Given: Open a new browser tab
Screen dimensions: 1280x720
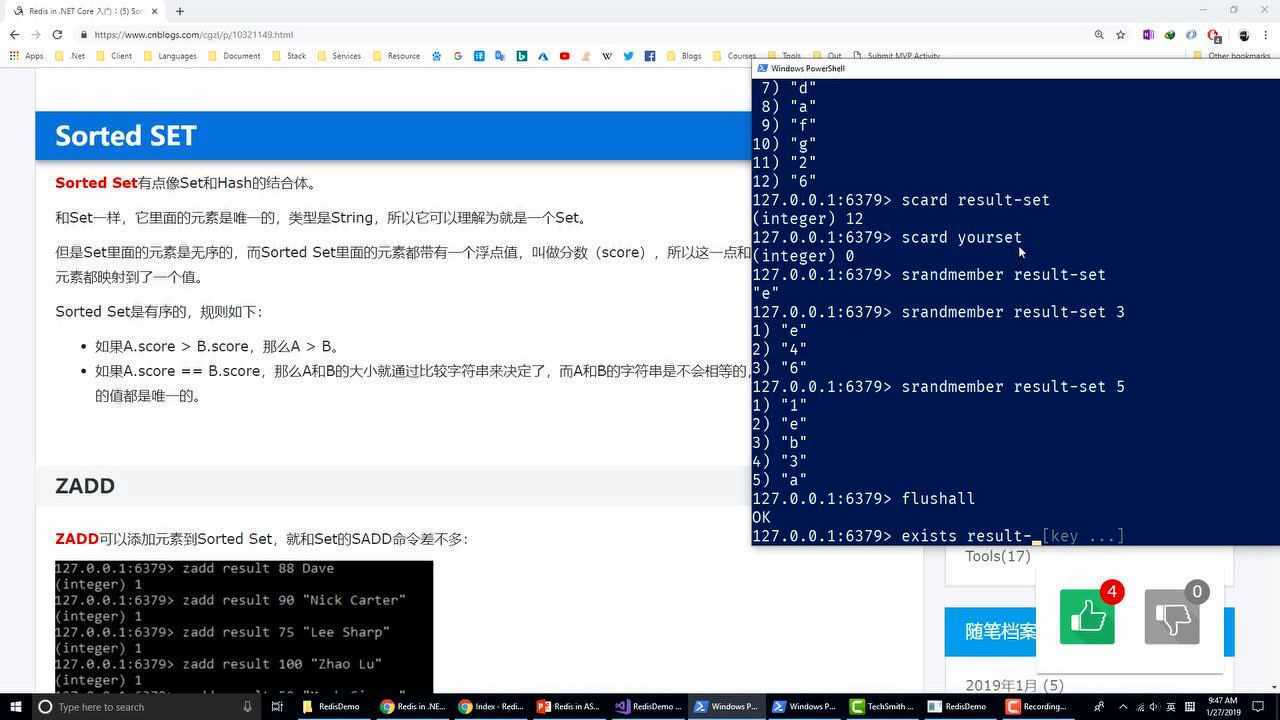Looking at the screenshot, I should (x=179, y=11).
